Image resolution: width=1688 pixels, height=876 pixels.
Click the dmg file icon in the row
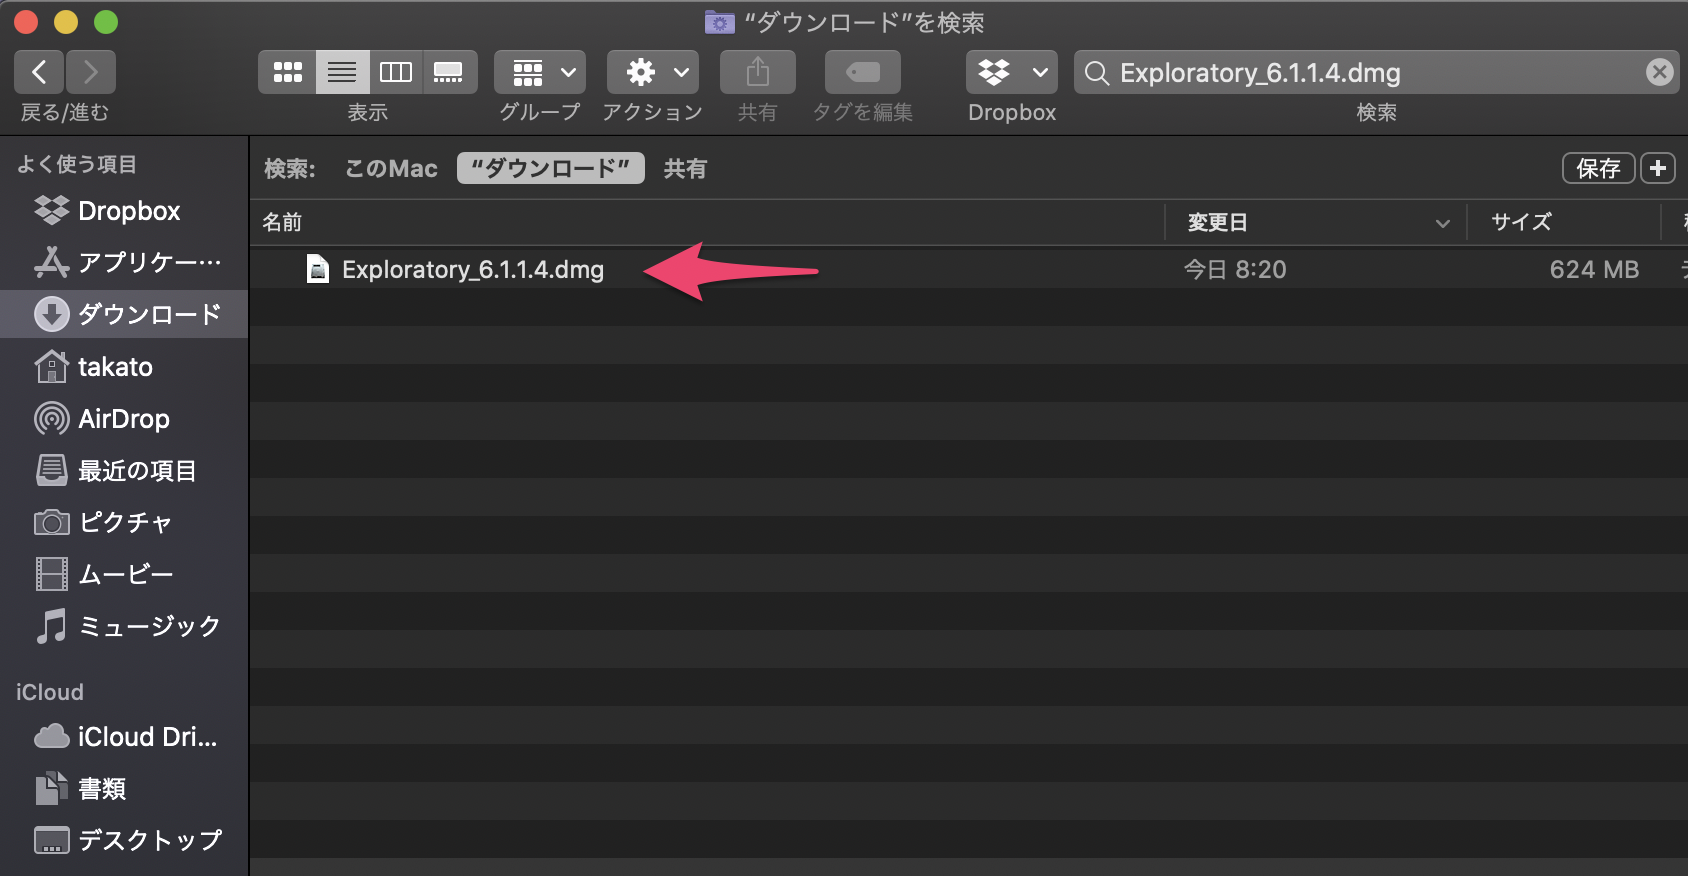coord(318,269)
